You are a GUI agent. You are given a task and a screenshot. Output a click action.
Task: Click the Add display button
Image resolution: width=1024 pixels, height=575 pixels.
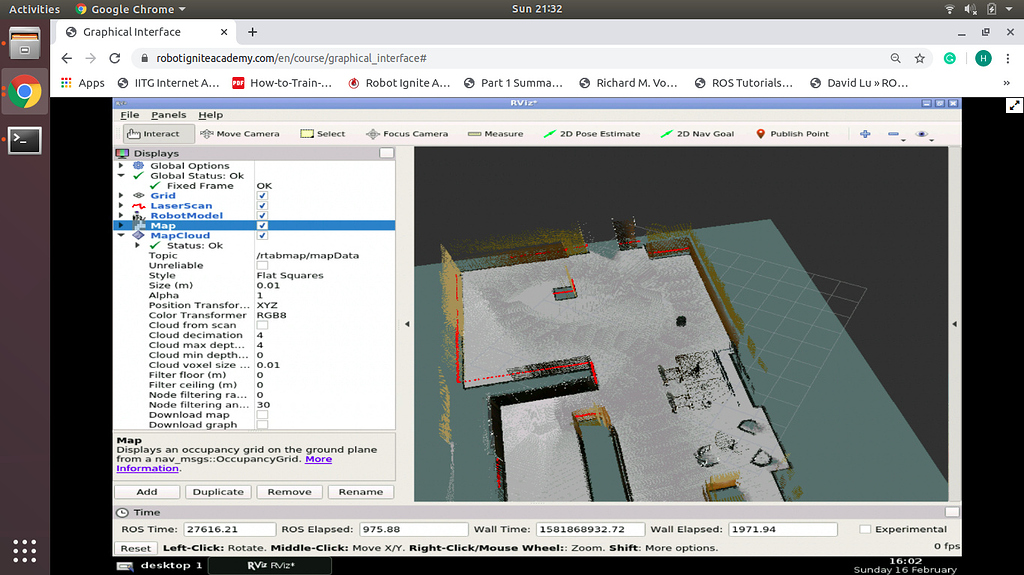(x=147, y=491)
